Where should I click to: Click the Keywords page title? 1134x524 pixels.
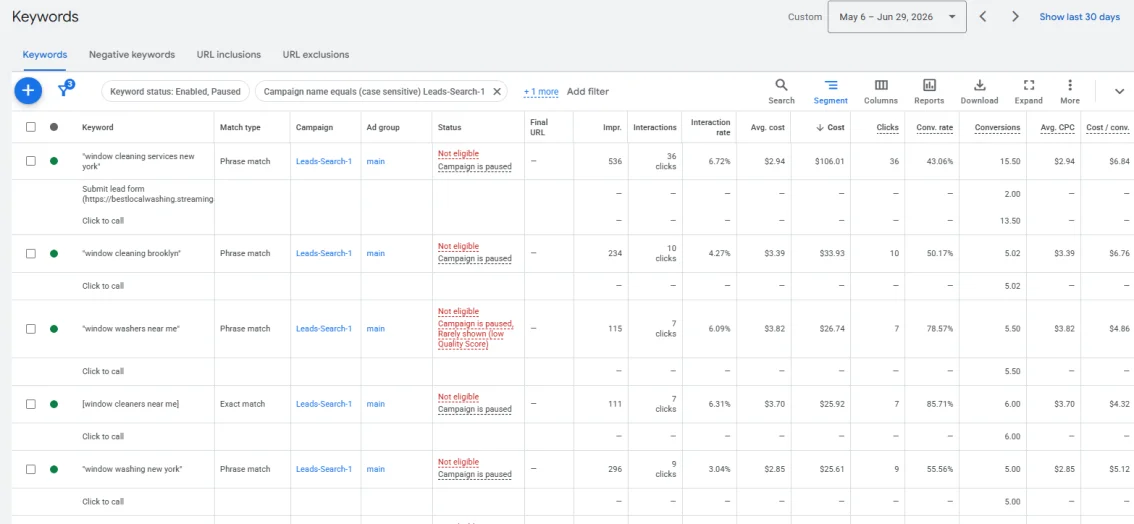tap(45, 16)
